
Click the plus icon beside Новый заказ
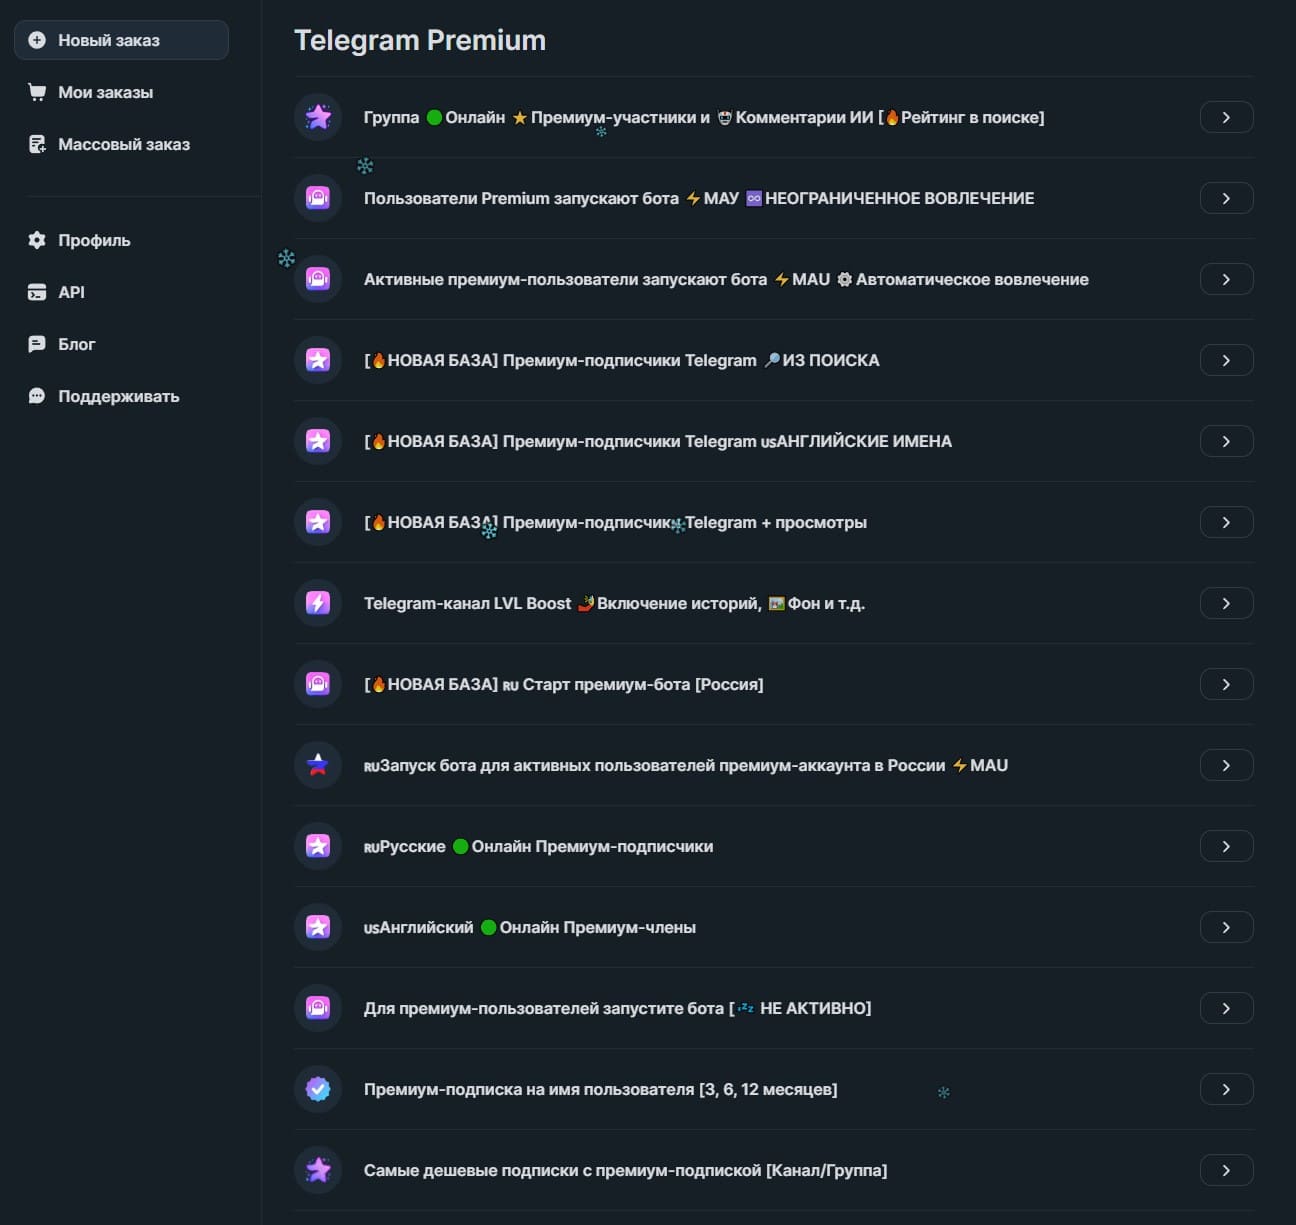(37, 40)
